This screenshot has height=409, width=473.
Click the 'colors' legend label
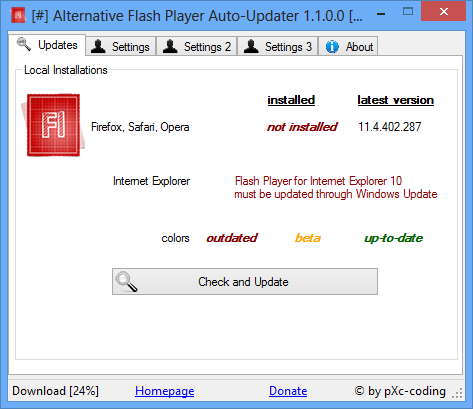[x=175, y=238]
